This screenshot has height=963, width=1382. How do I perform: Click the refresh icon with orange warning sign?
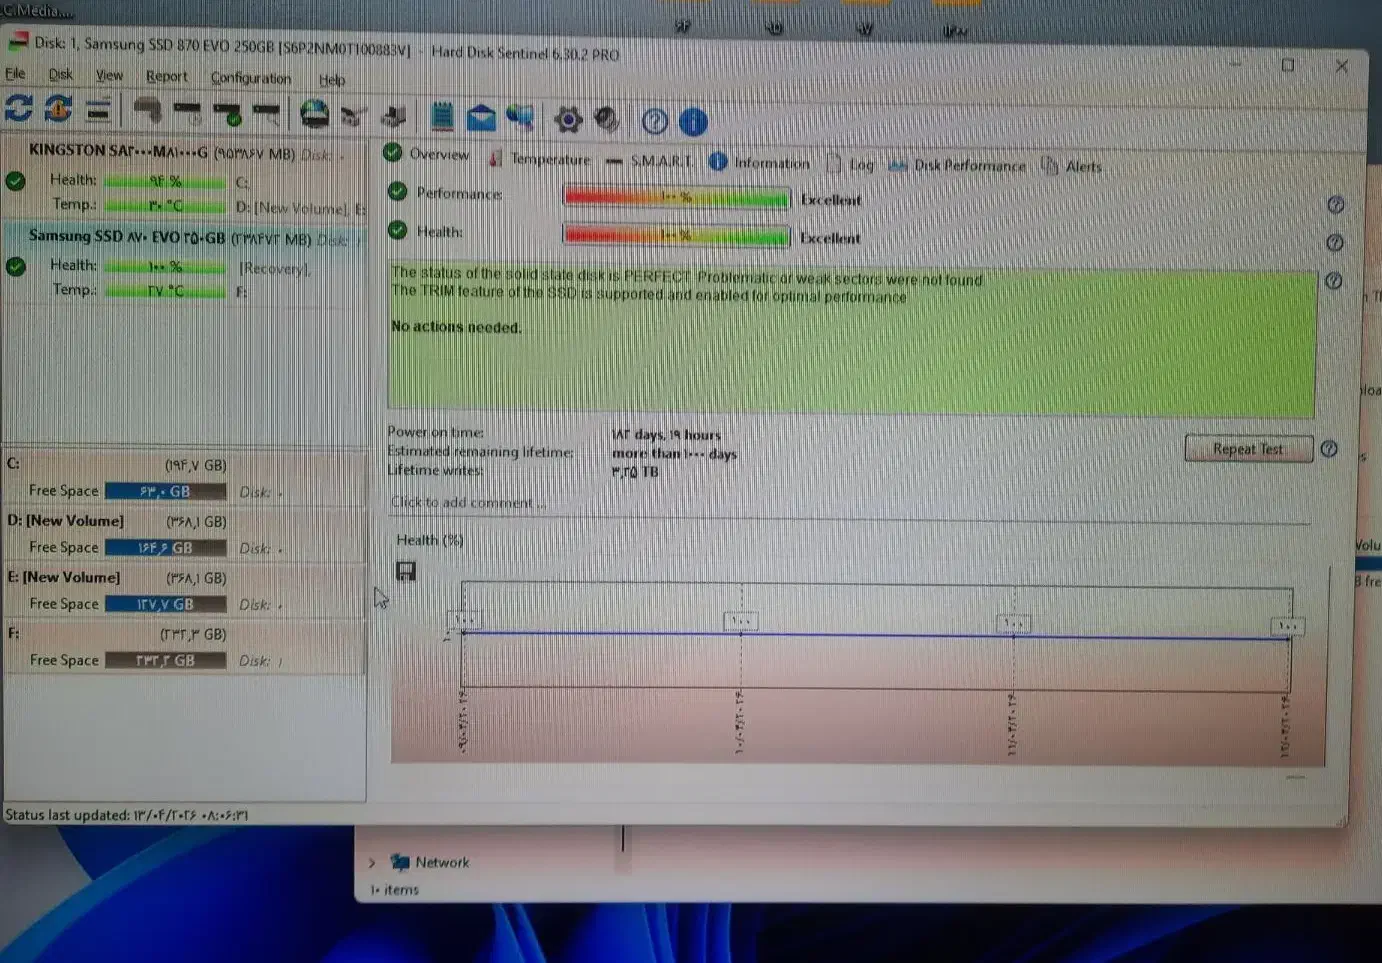[x=58, y=108]
